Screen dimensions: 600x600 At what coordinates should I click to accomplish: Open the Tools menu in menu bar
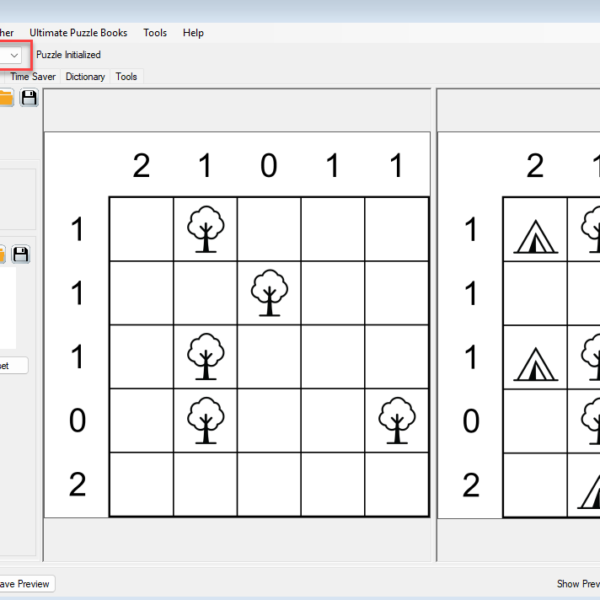coord(155,33)
